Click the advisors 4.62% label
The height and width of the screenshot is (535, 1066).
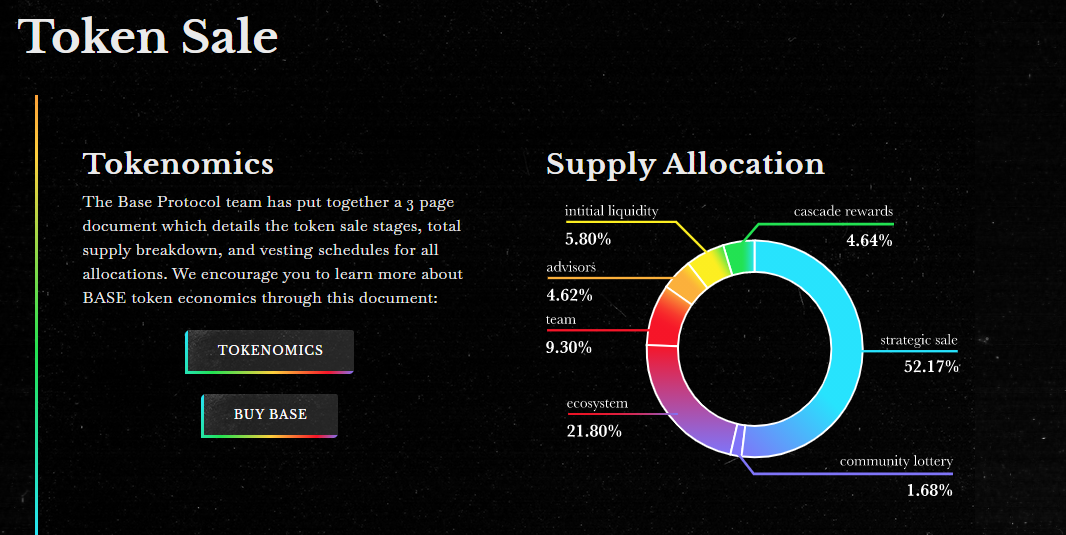(570, 281)
